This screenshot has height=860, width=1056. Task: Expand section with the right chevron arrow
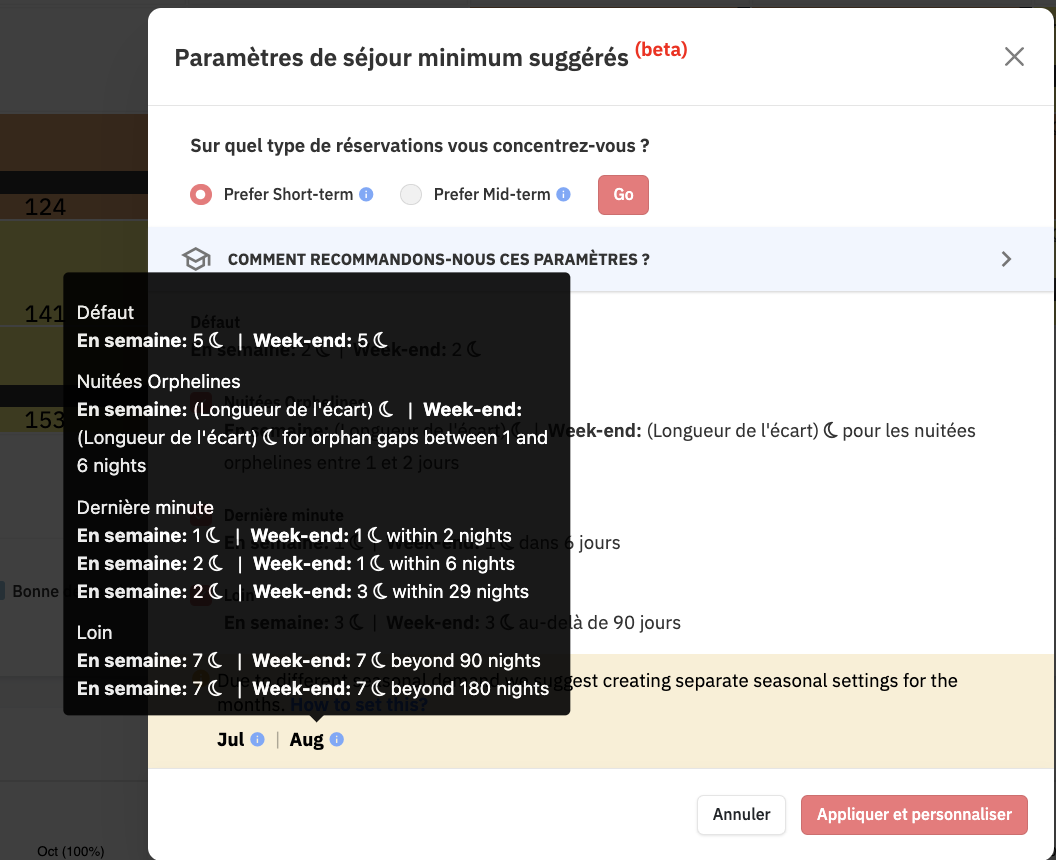click(1006, 259)
